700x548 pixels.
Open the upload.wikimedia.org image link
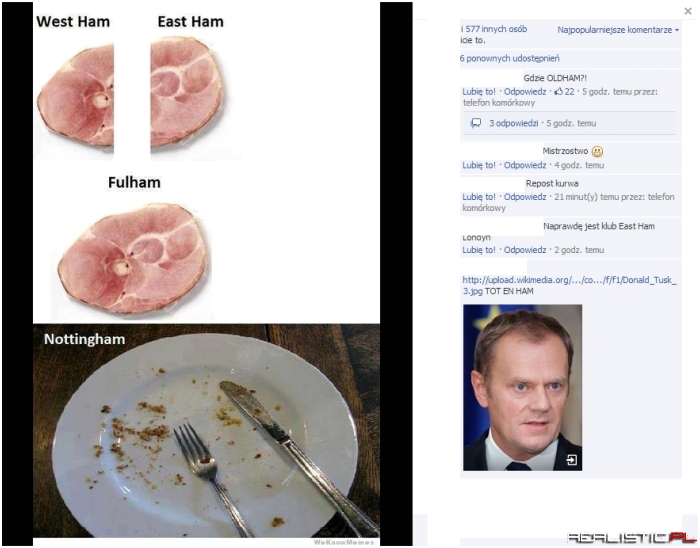coord(569,285)
